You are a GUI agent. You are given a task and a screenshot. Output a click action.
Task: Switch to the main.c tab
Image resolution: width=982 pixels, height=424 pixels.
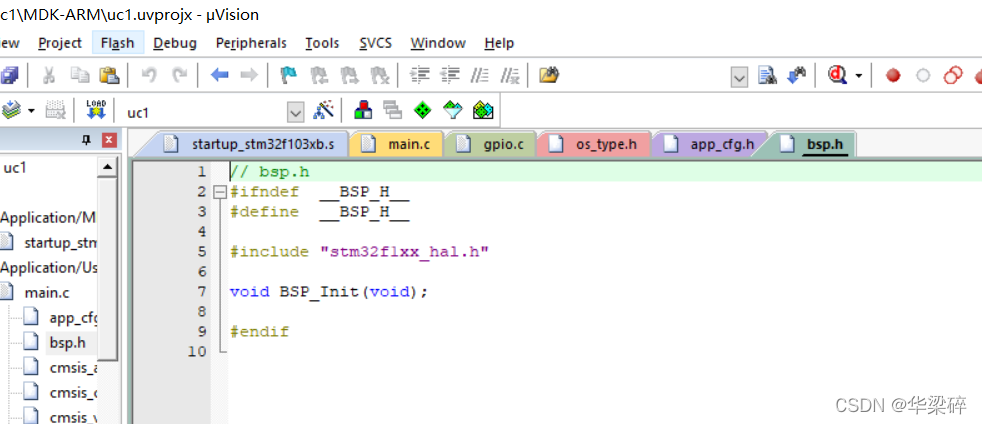click(x=396, y=144)
